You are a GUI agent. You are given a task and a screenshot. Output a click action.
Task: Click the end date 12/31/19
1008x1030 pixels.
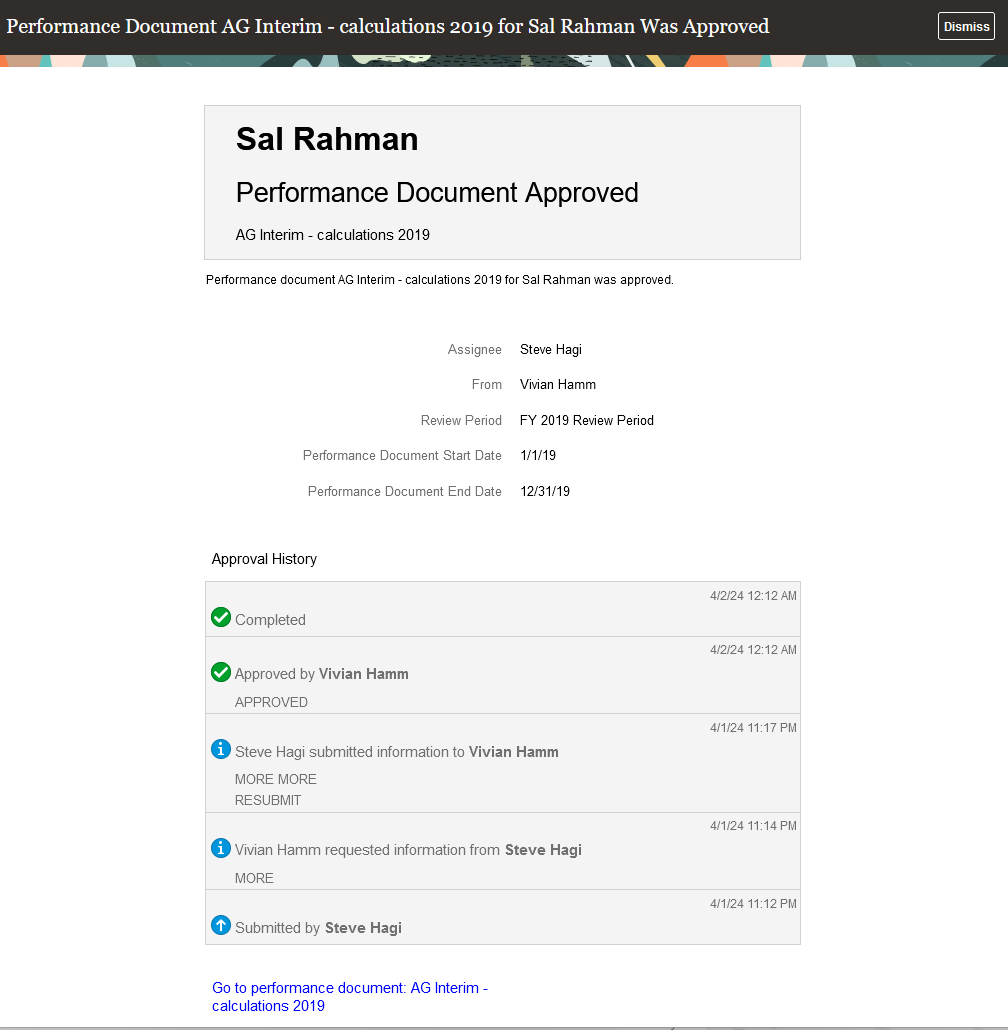544,491
